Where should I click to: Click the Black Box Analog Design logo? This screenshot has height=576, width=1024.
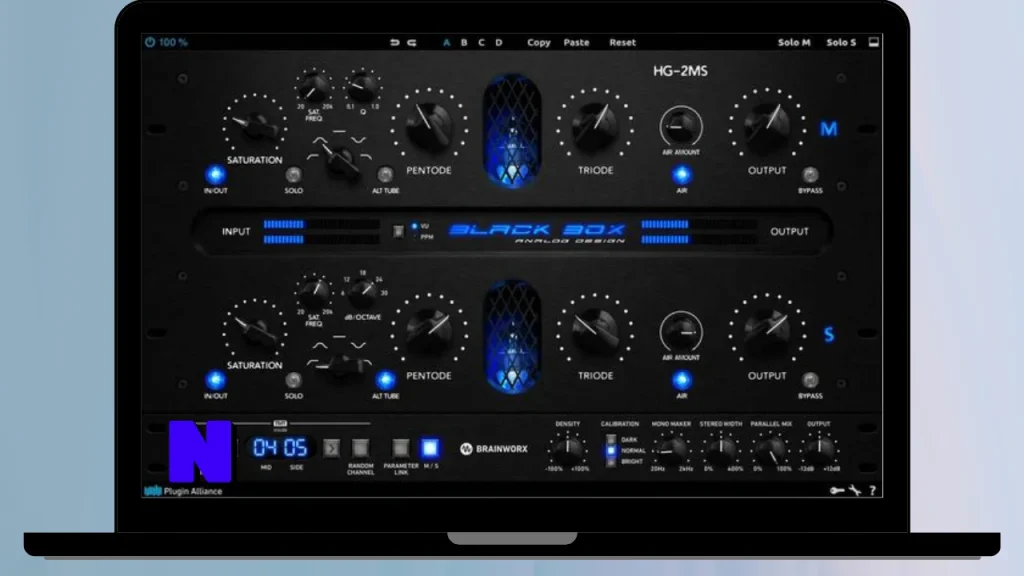tap(538, 232)
